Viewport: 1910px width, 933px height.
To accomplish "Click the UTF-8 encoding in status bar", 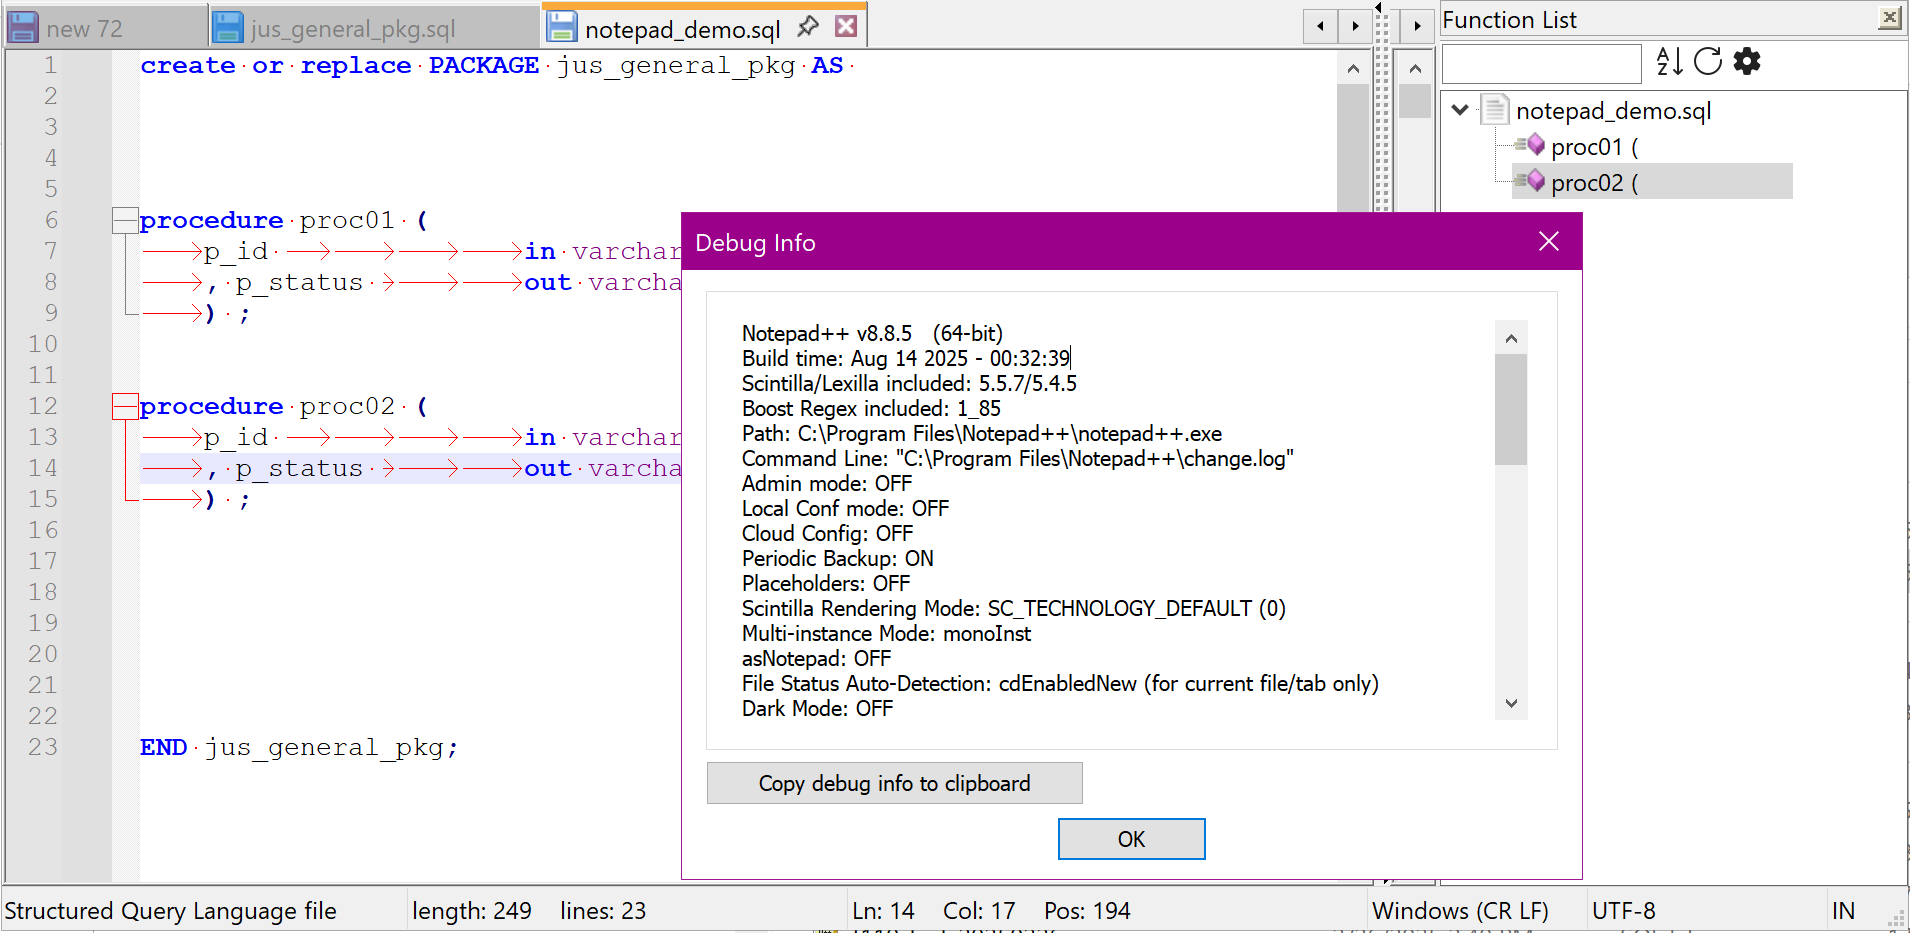I will coord(1623,910).
